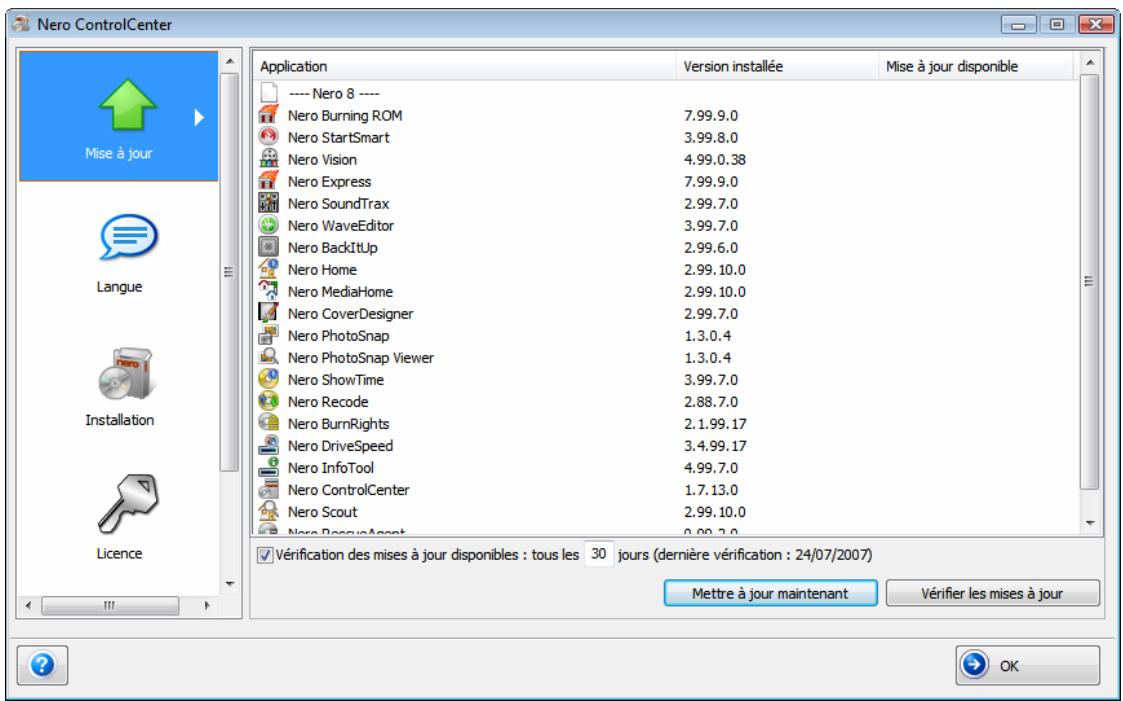Click the Nero Home icon
Image resolution: width=1123 pixels, height=701 pixels.
click(x=269, y=269)
